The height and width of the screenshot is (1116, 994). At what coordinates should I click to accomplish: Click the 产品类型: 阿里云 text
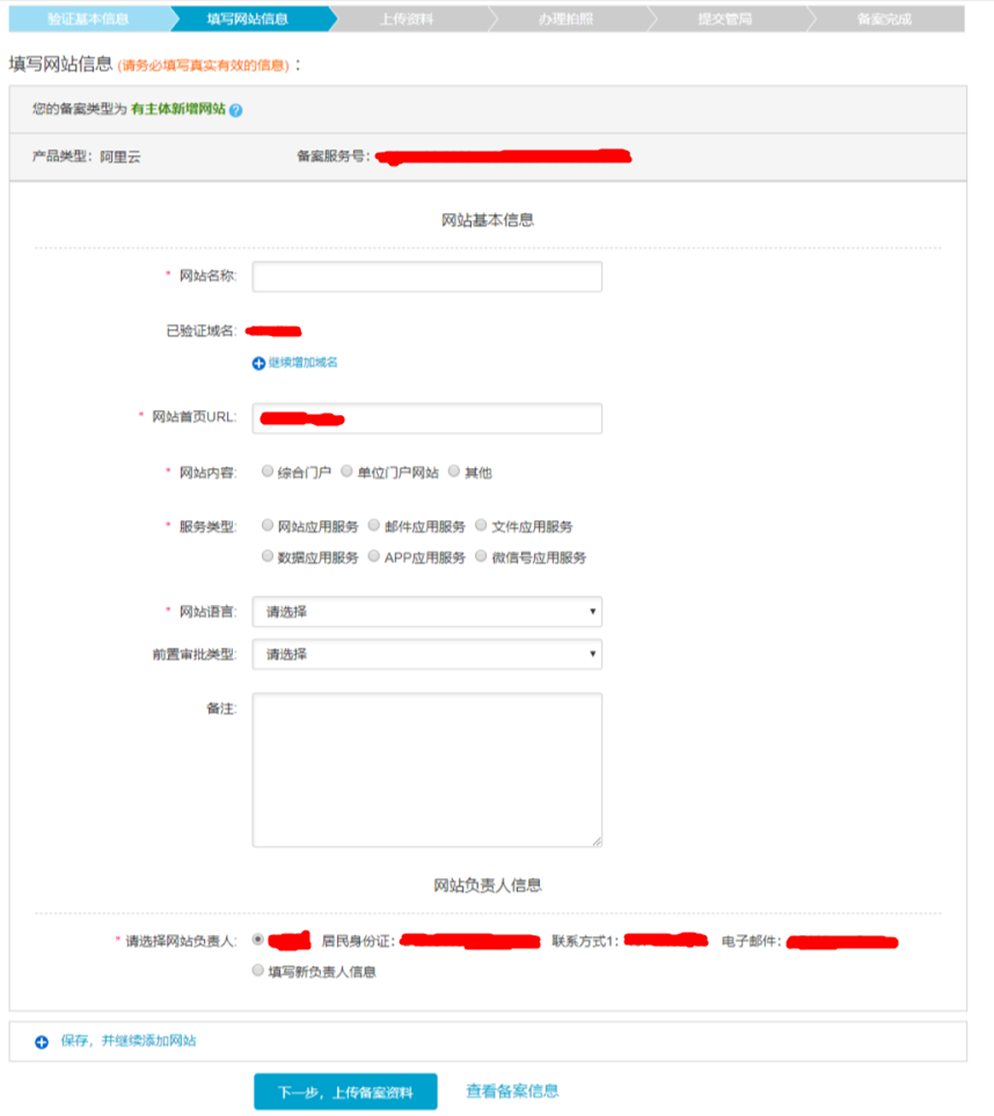coord(86,157)
